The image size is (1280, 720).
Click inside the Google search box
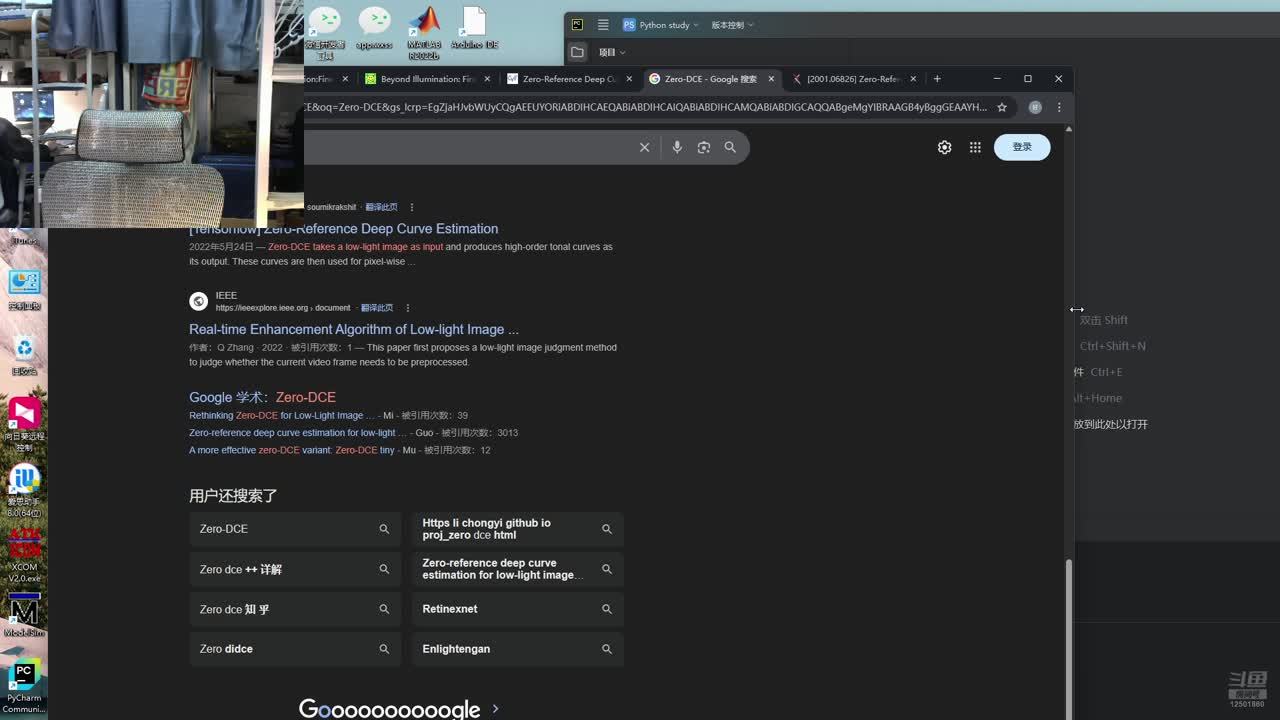pyautogui.click(x=468, y=147)
